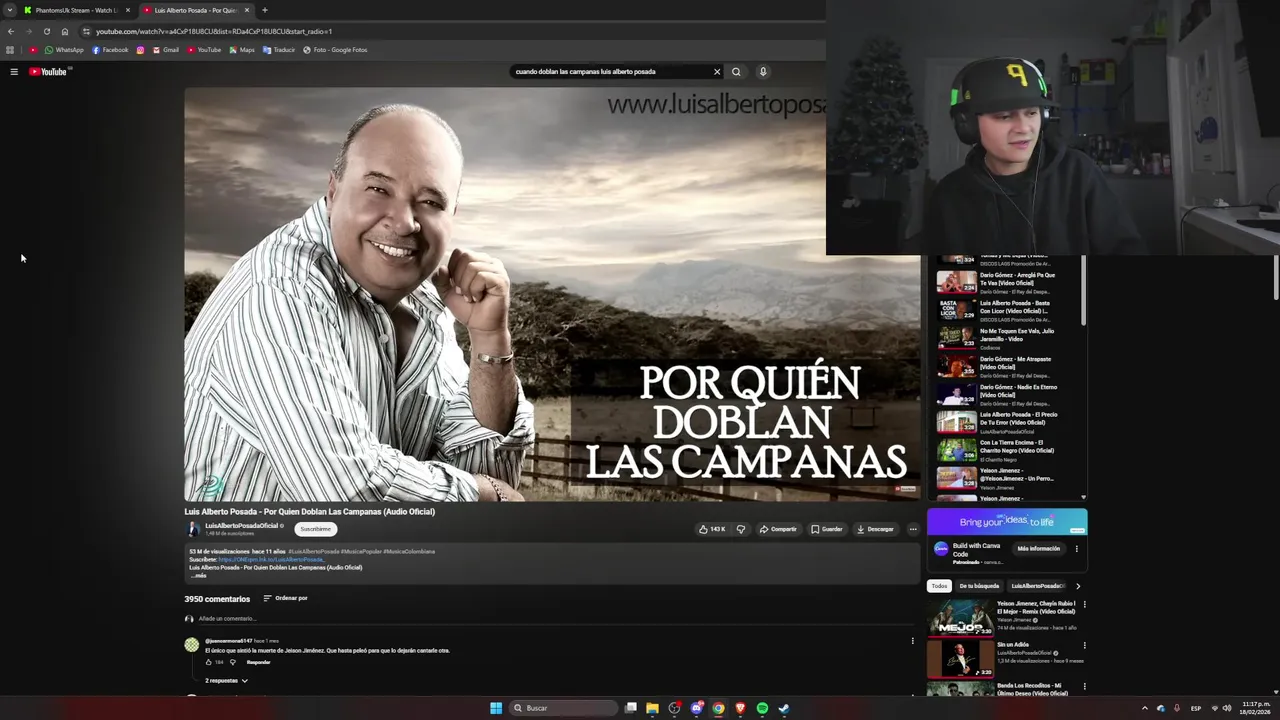This screenshot has width=1280, height=720.
Task: Open the Traducir bookmark
Action: (x=279, y=50)
